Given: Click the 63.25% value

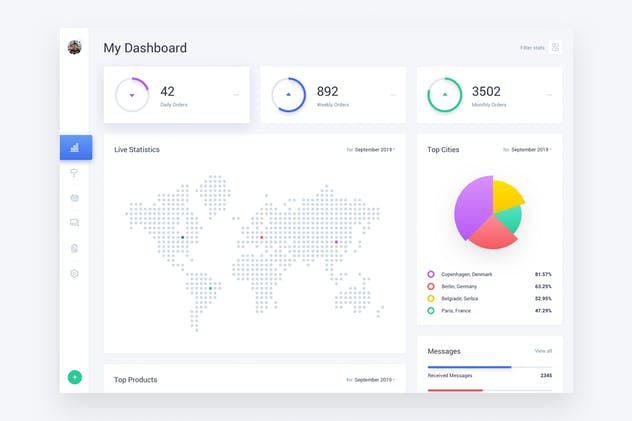Looking at the screenshot, I should [543, 286].
